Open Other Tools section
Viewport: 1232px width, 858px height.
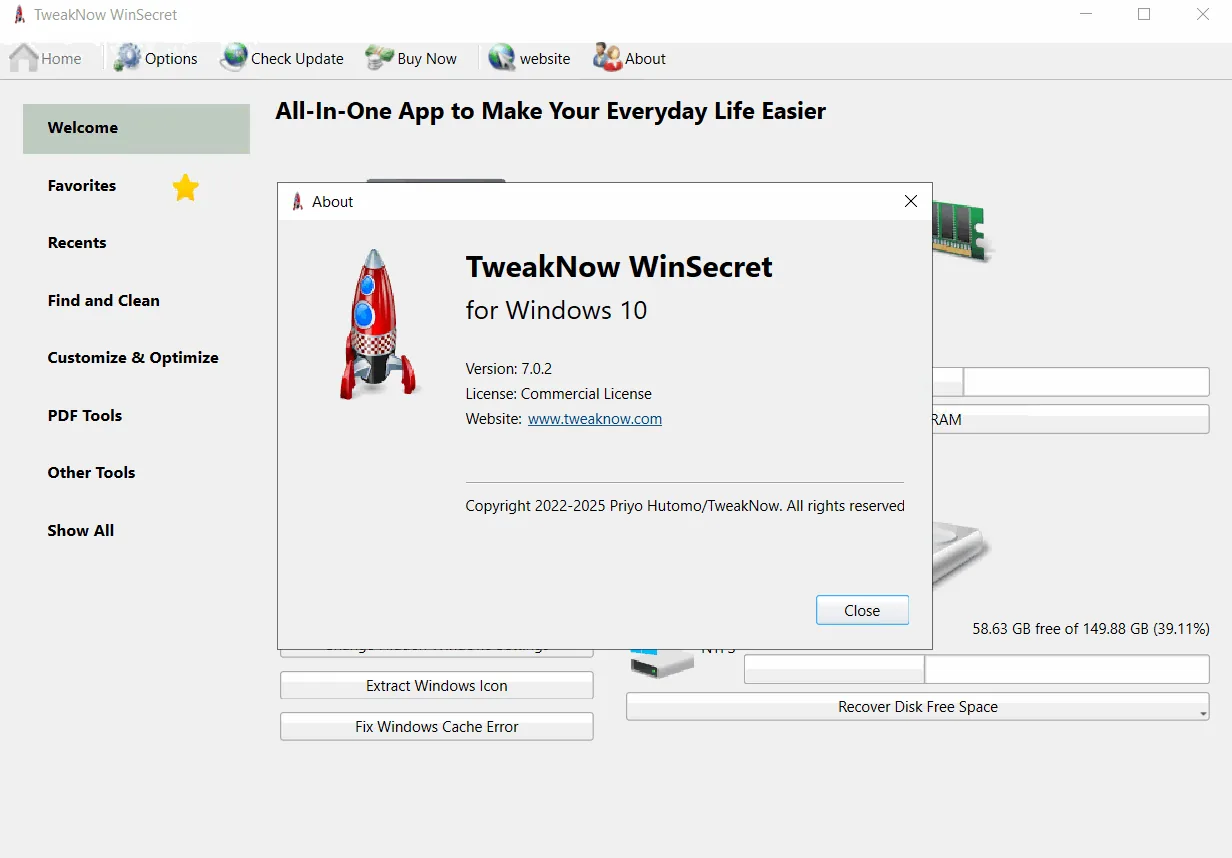pos(91,473)
